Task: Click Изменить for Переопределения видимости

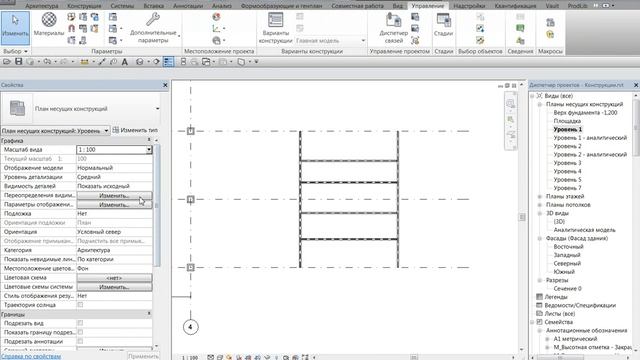Action: [x=114, y=196]
